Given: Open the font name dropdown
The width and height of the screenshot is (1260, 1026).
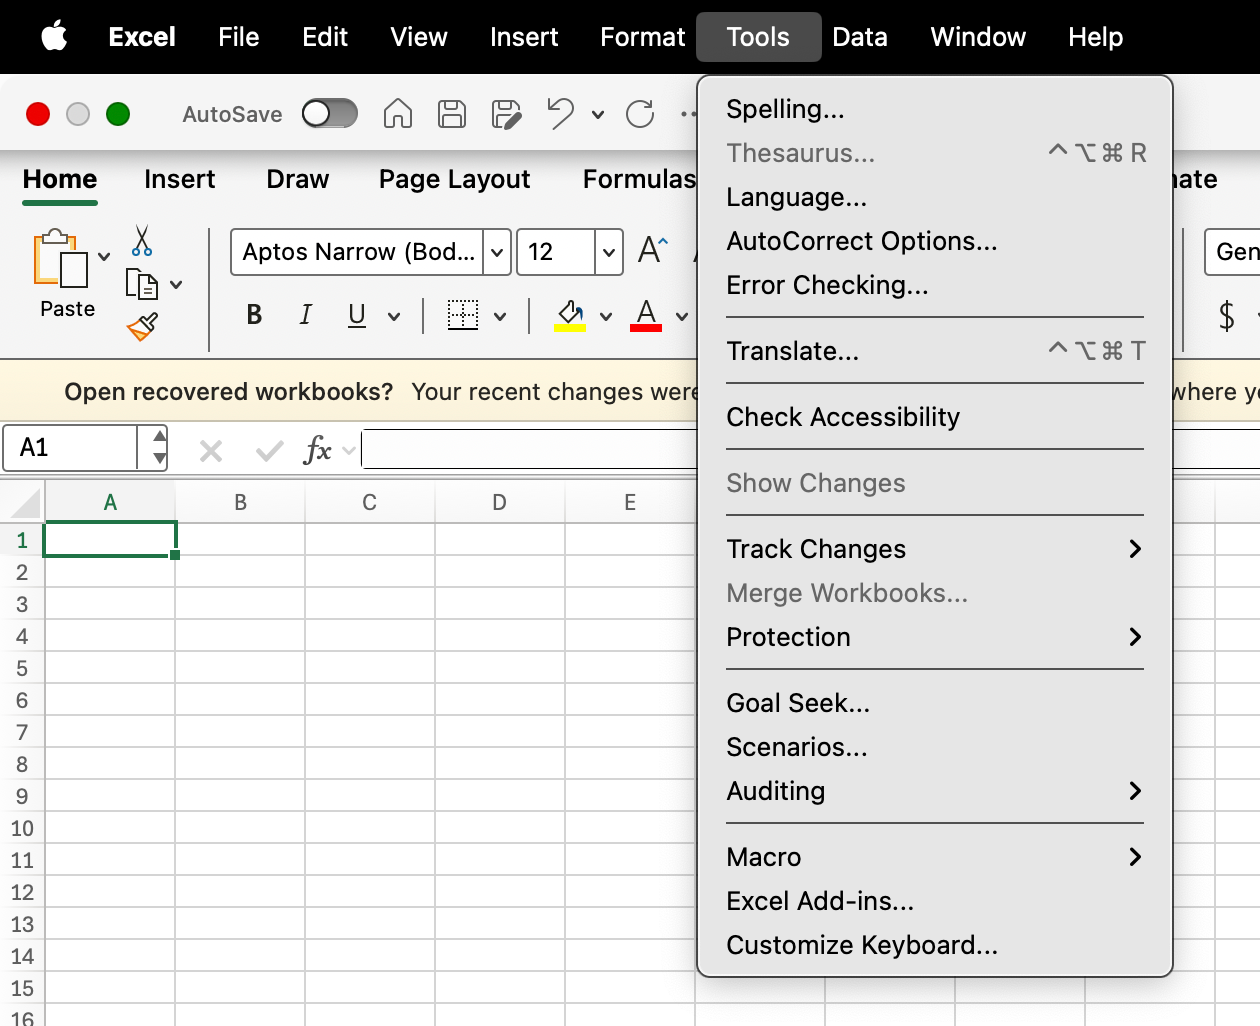Looking at the screenshot, I should (x=496, y=252).
